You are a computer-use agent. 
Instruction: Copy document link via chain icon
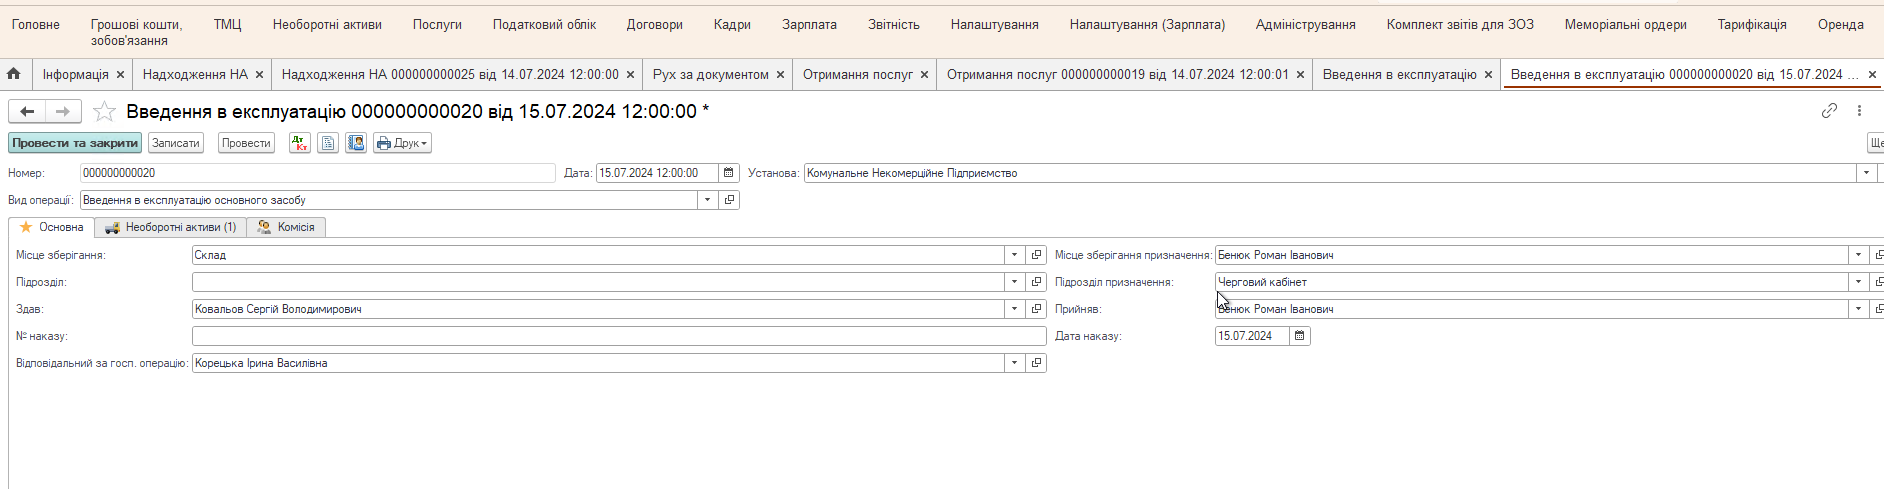pos(1829,111)
